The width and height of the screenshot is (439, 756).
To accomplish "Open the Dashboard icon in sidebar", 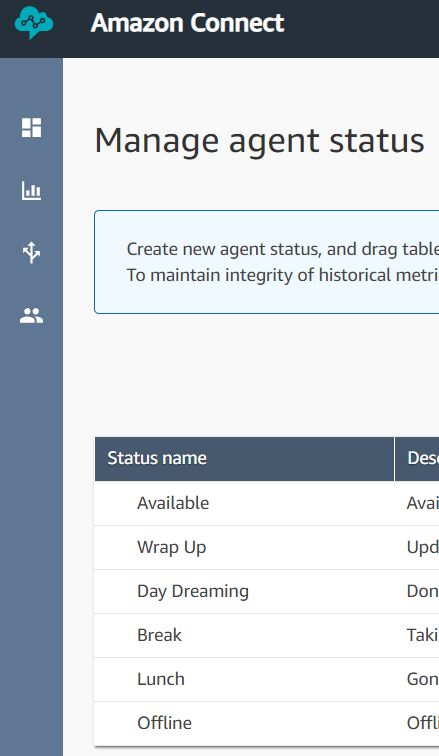I will (31, 128).
